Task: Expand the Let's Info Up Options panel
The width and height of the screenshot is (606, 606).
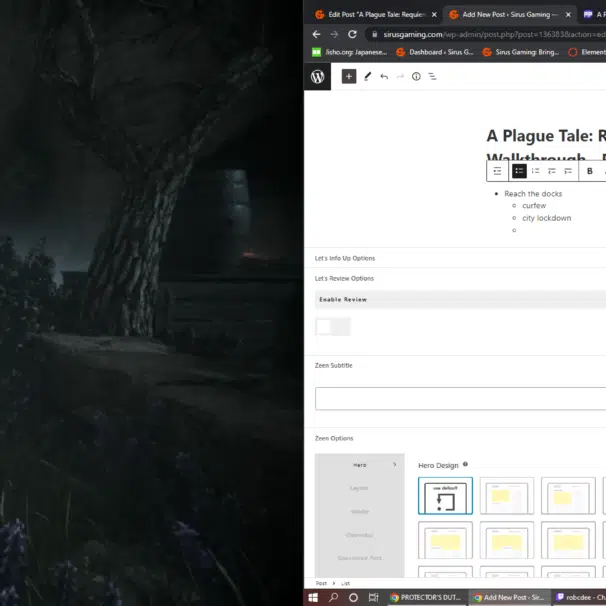Action: click(345, 258)
